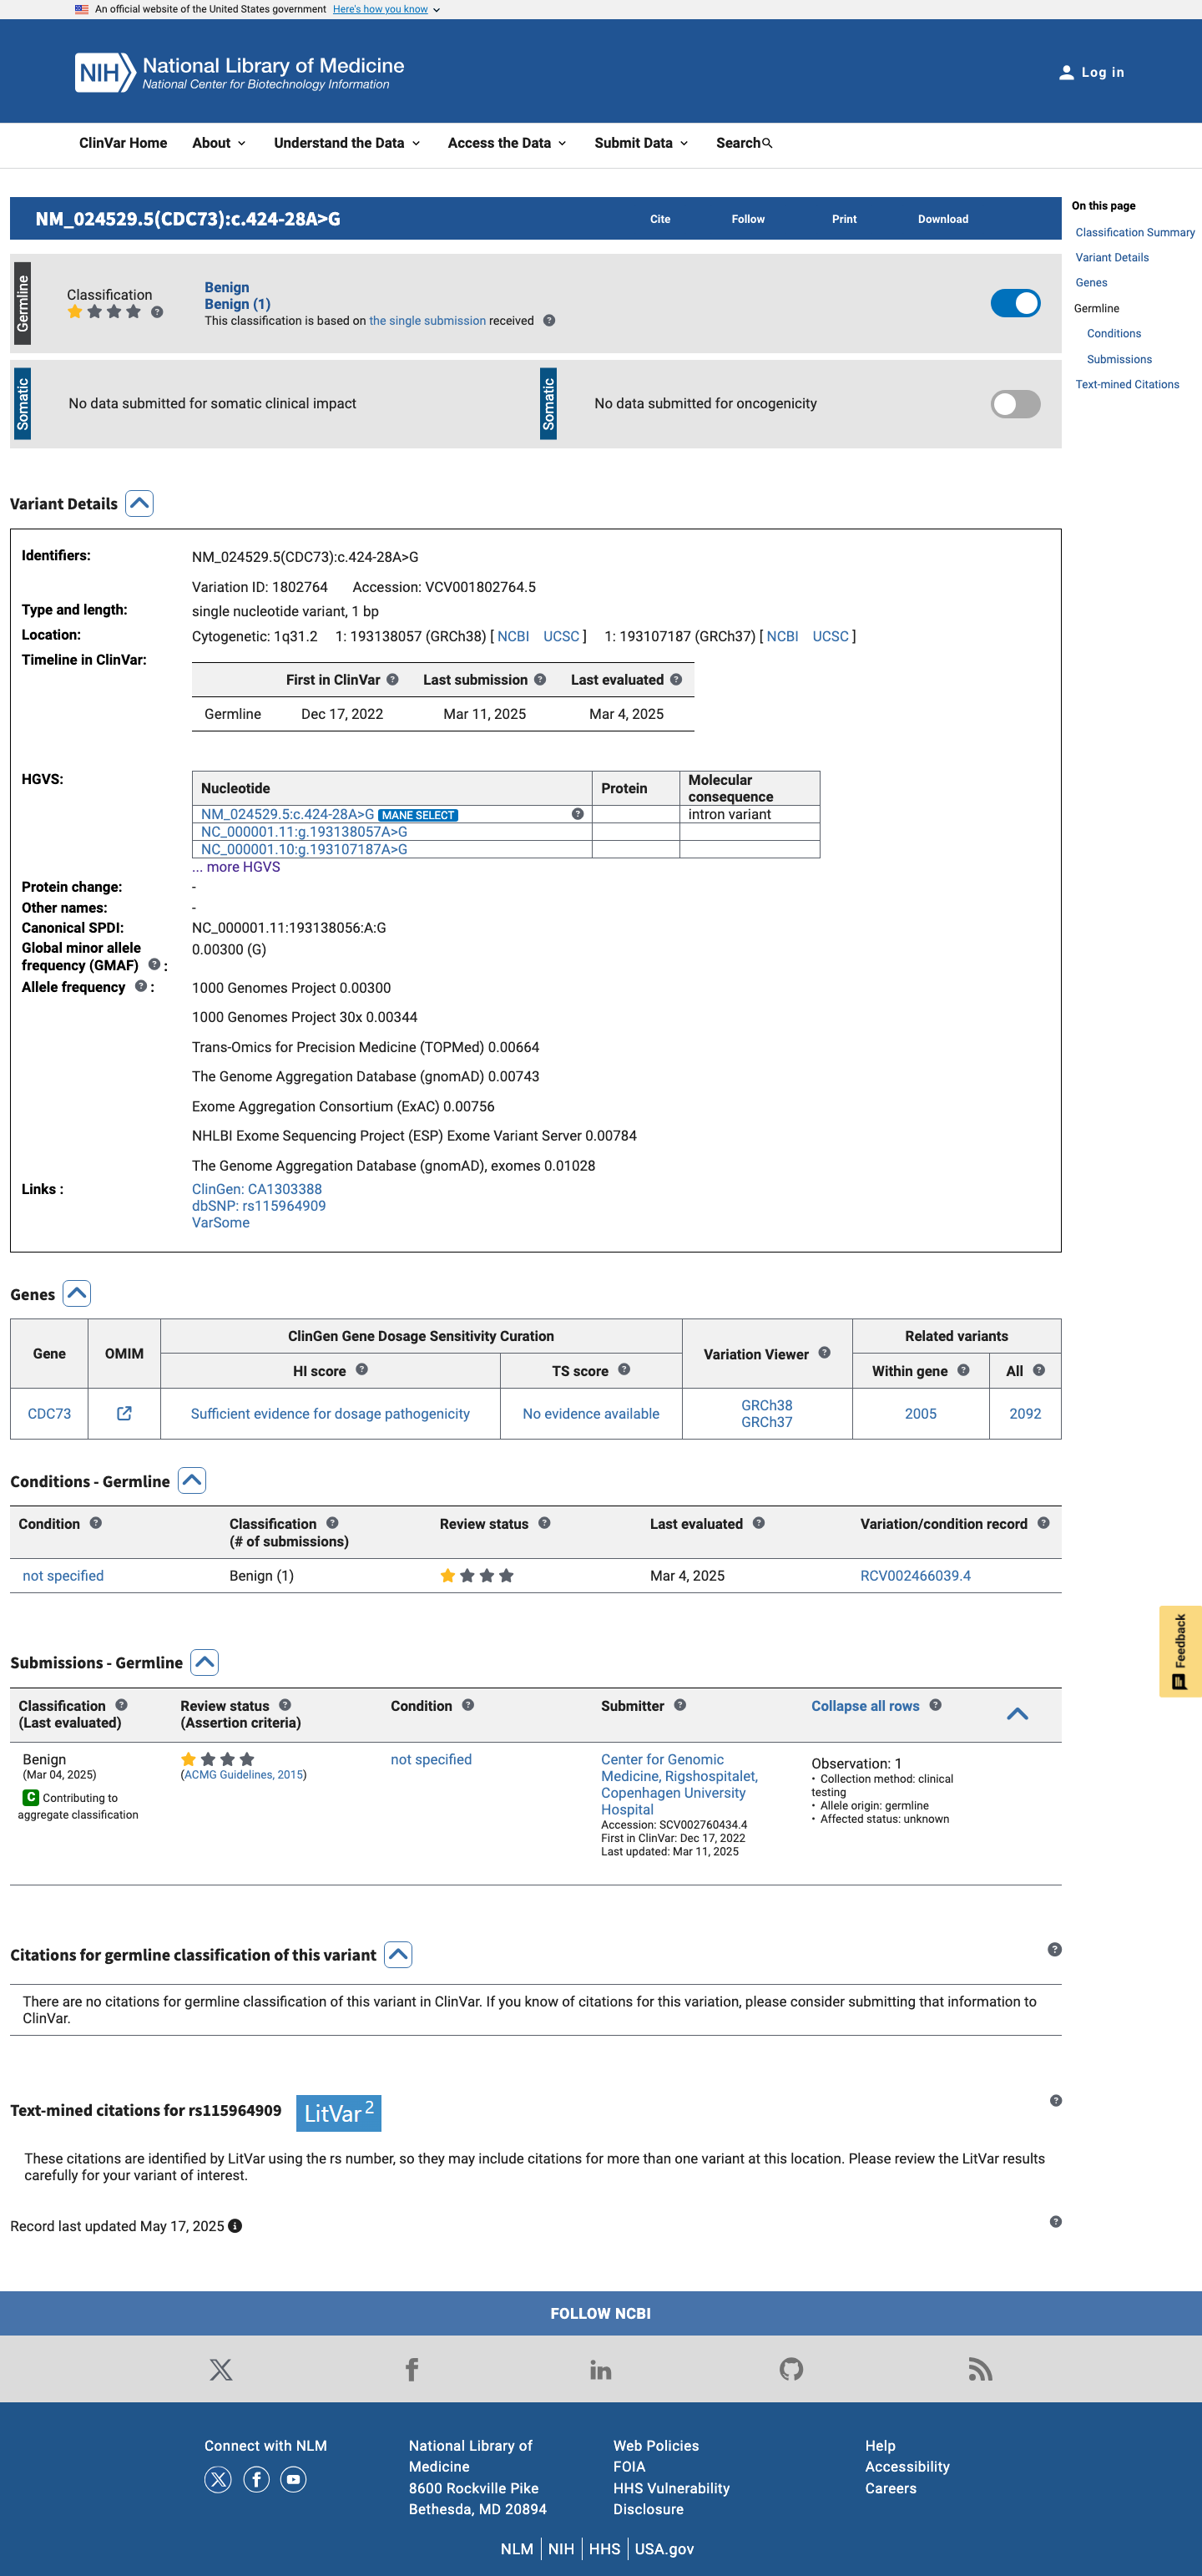The width and height of the screenshot is (1202, 2576).
Task: Click Print in the variant header
Action: point(844,219)
